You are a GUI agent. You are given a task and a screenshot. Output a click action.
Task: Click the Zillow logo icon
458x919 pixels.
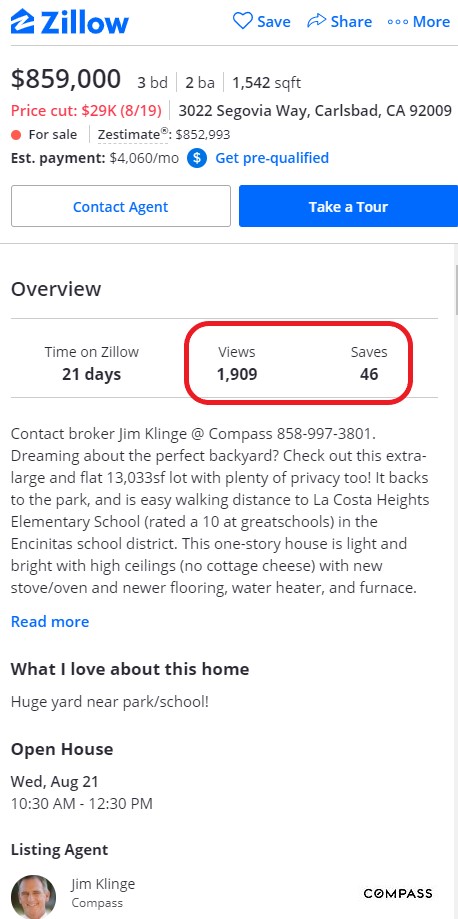(x=22, y=22)
